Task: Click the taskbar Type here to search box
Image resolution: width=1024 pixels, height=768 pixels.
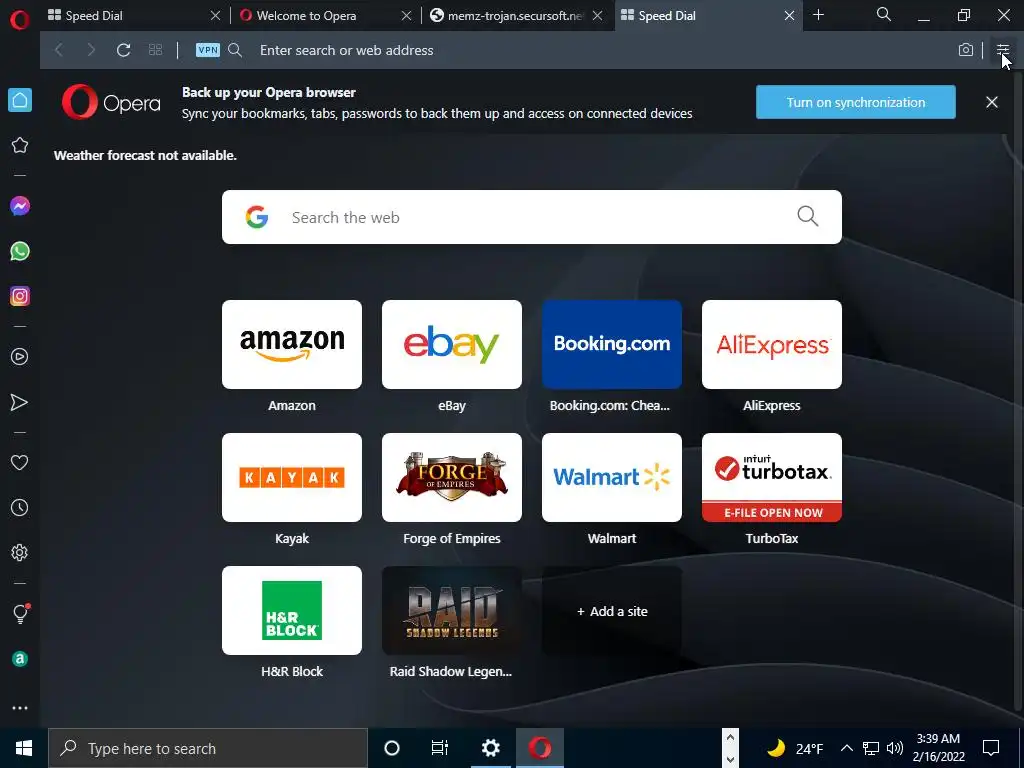Action: point(208,748)
